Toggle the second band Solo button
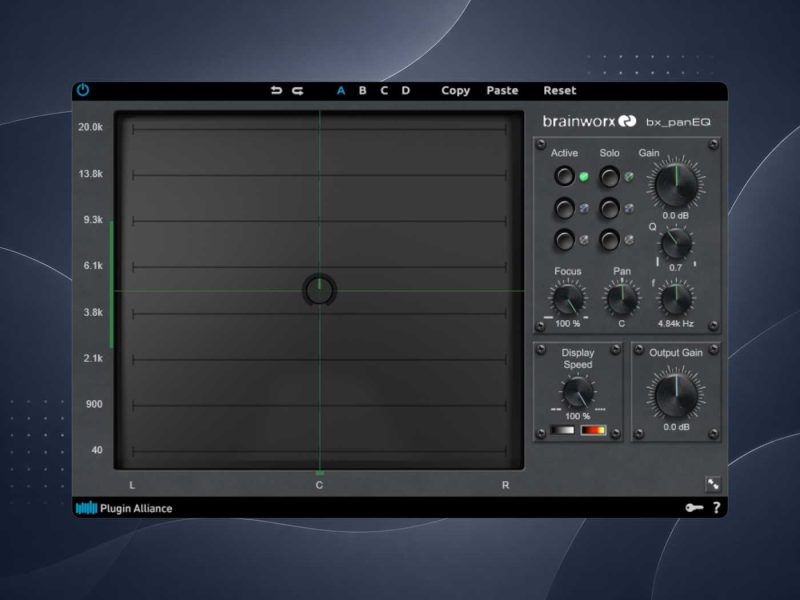Screen dimensions: 800x600 click(x=609, y=208)
